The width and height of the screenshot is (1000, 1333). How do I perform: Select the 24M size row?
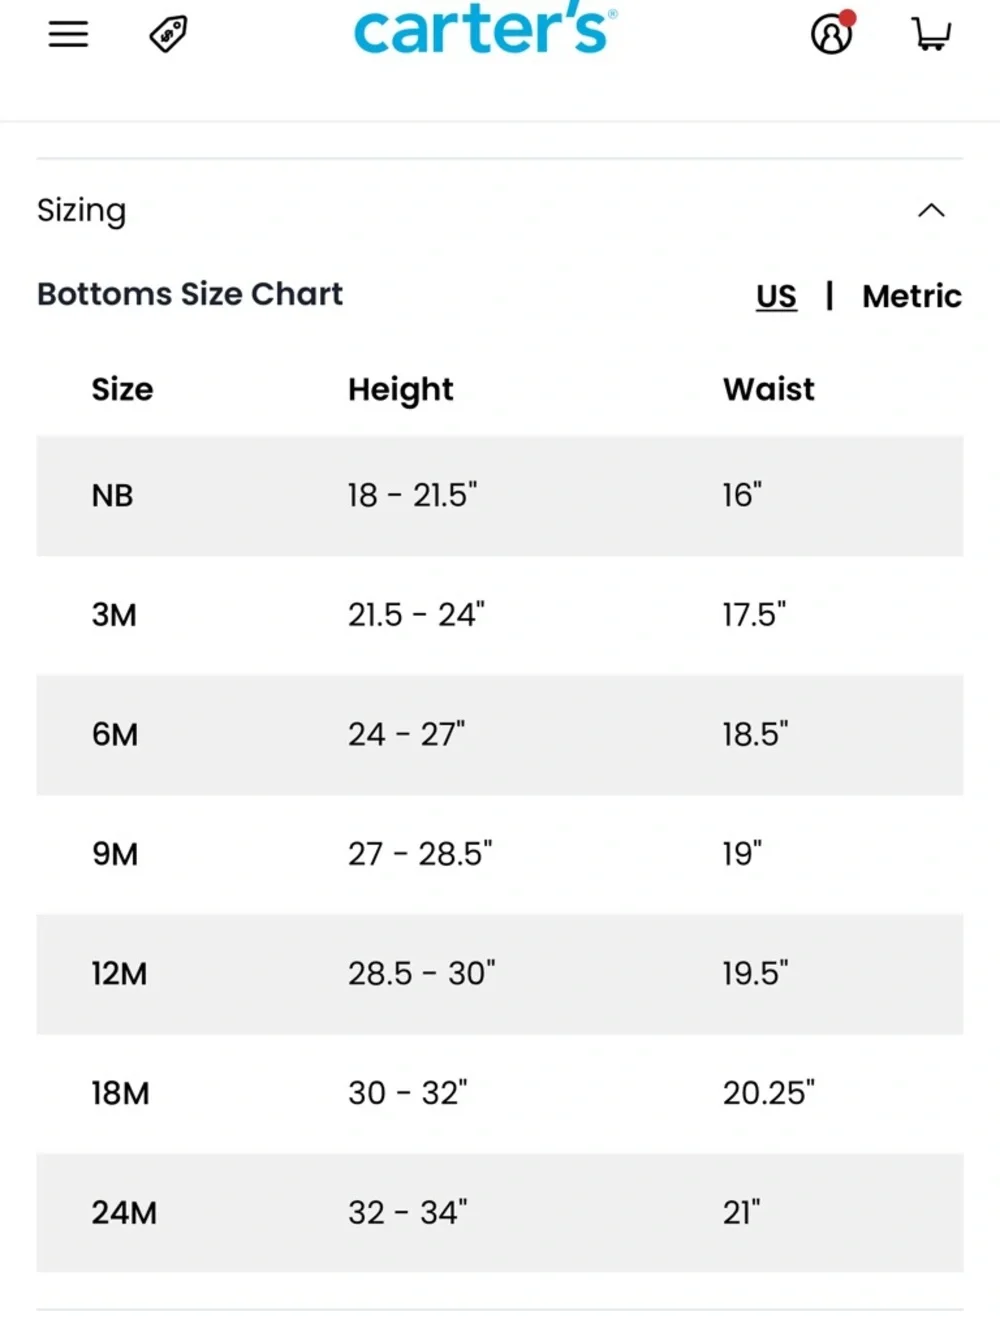coord(499,1213)
